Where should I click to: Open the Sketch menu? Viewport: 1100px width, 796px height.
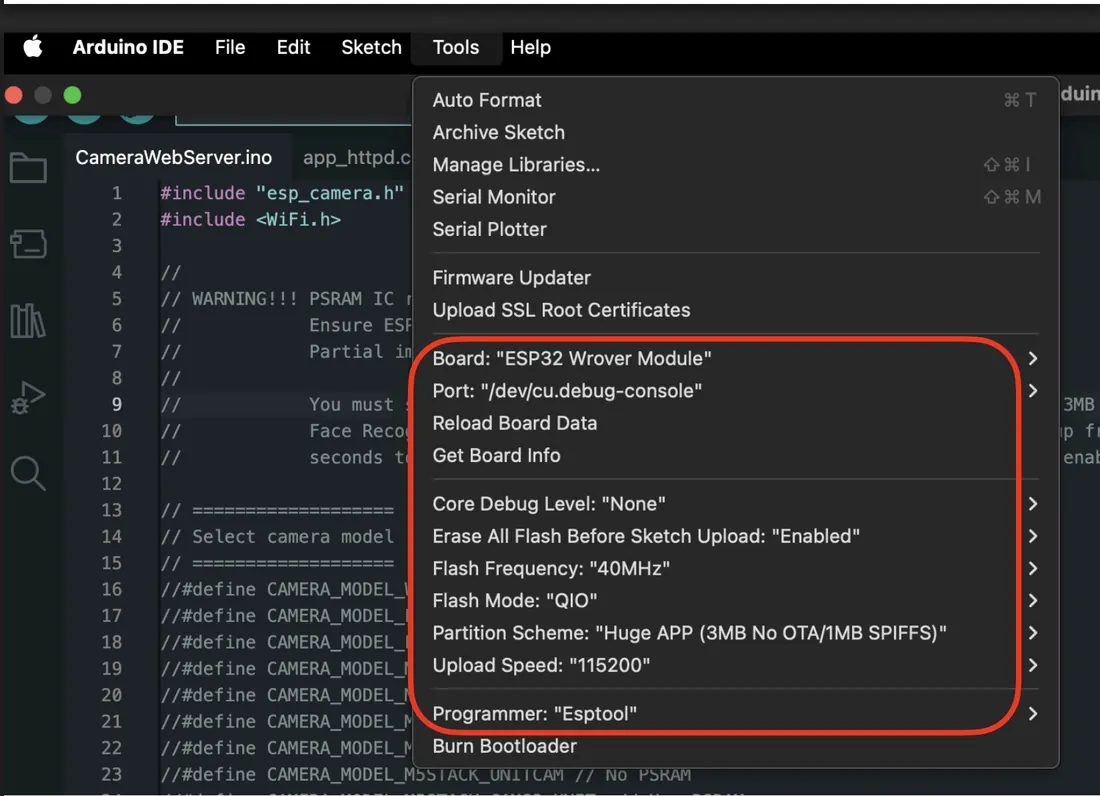coord(371,47)
